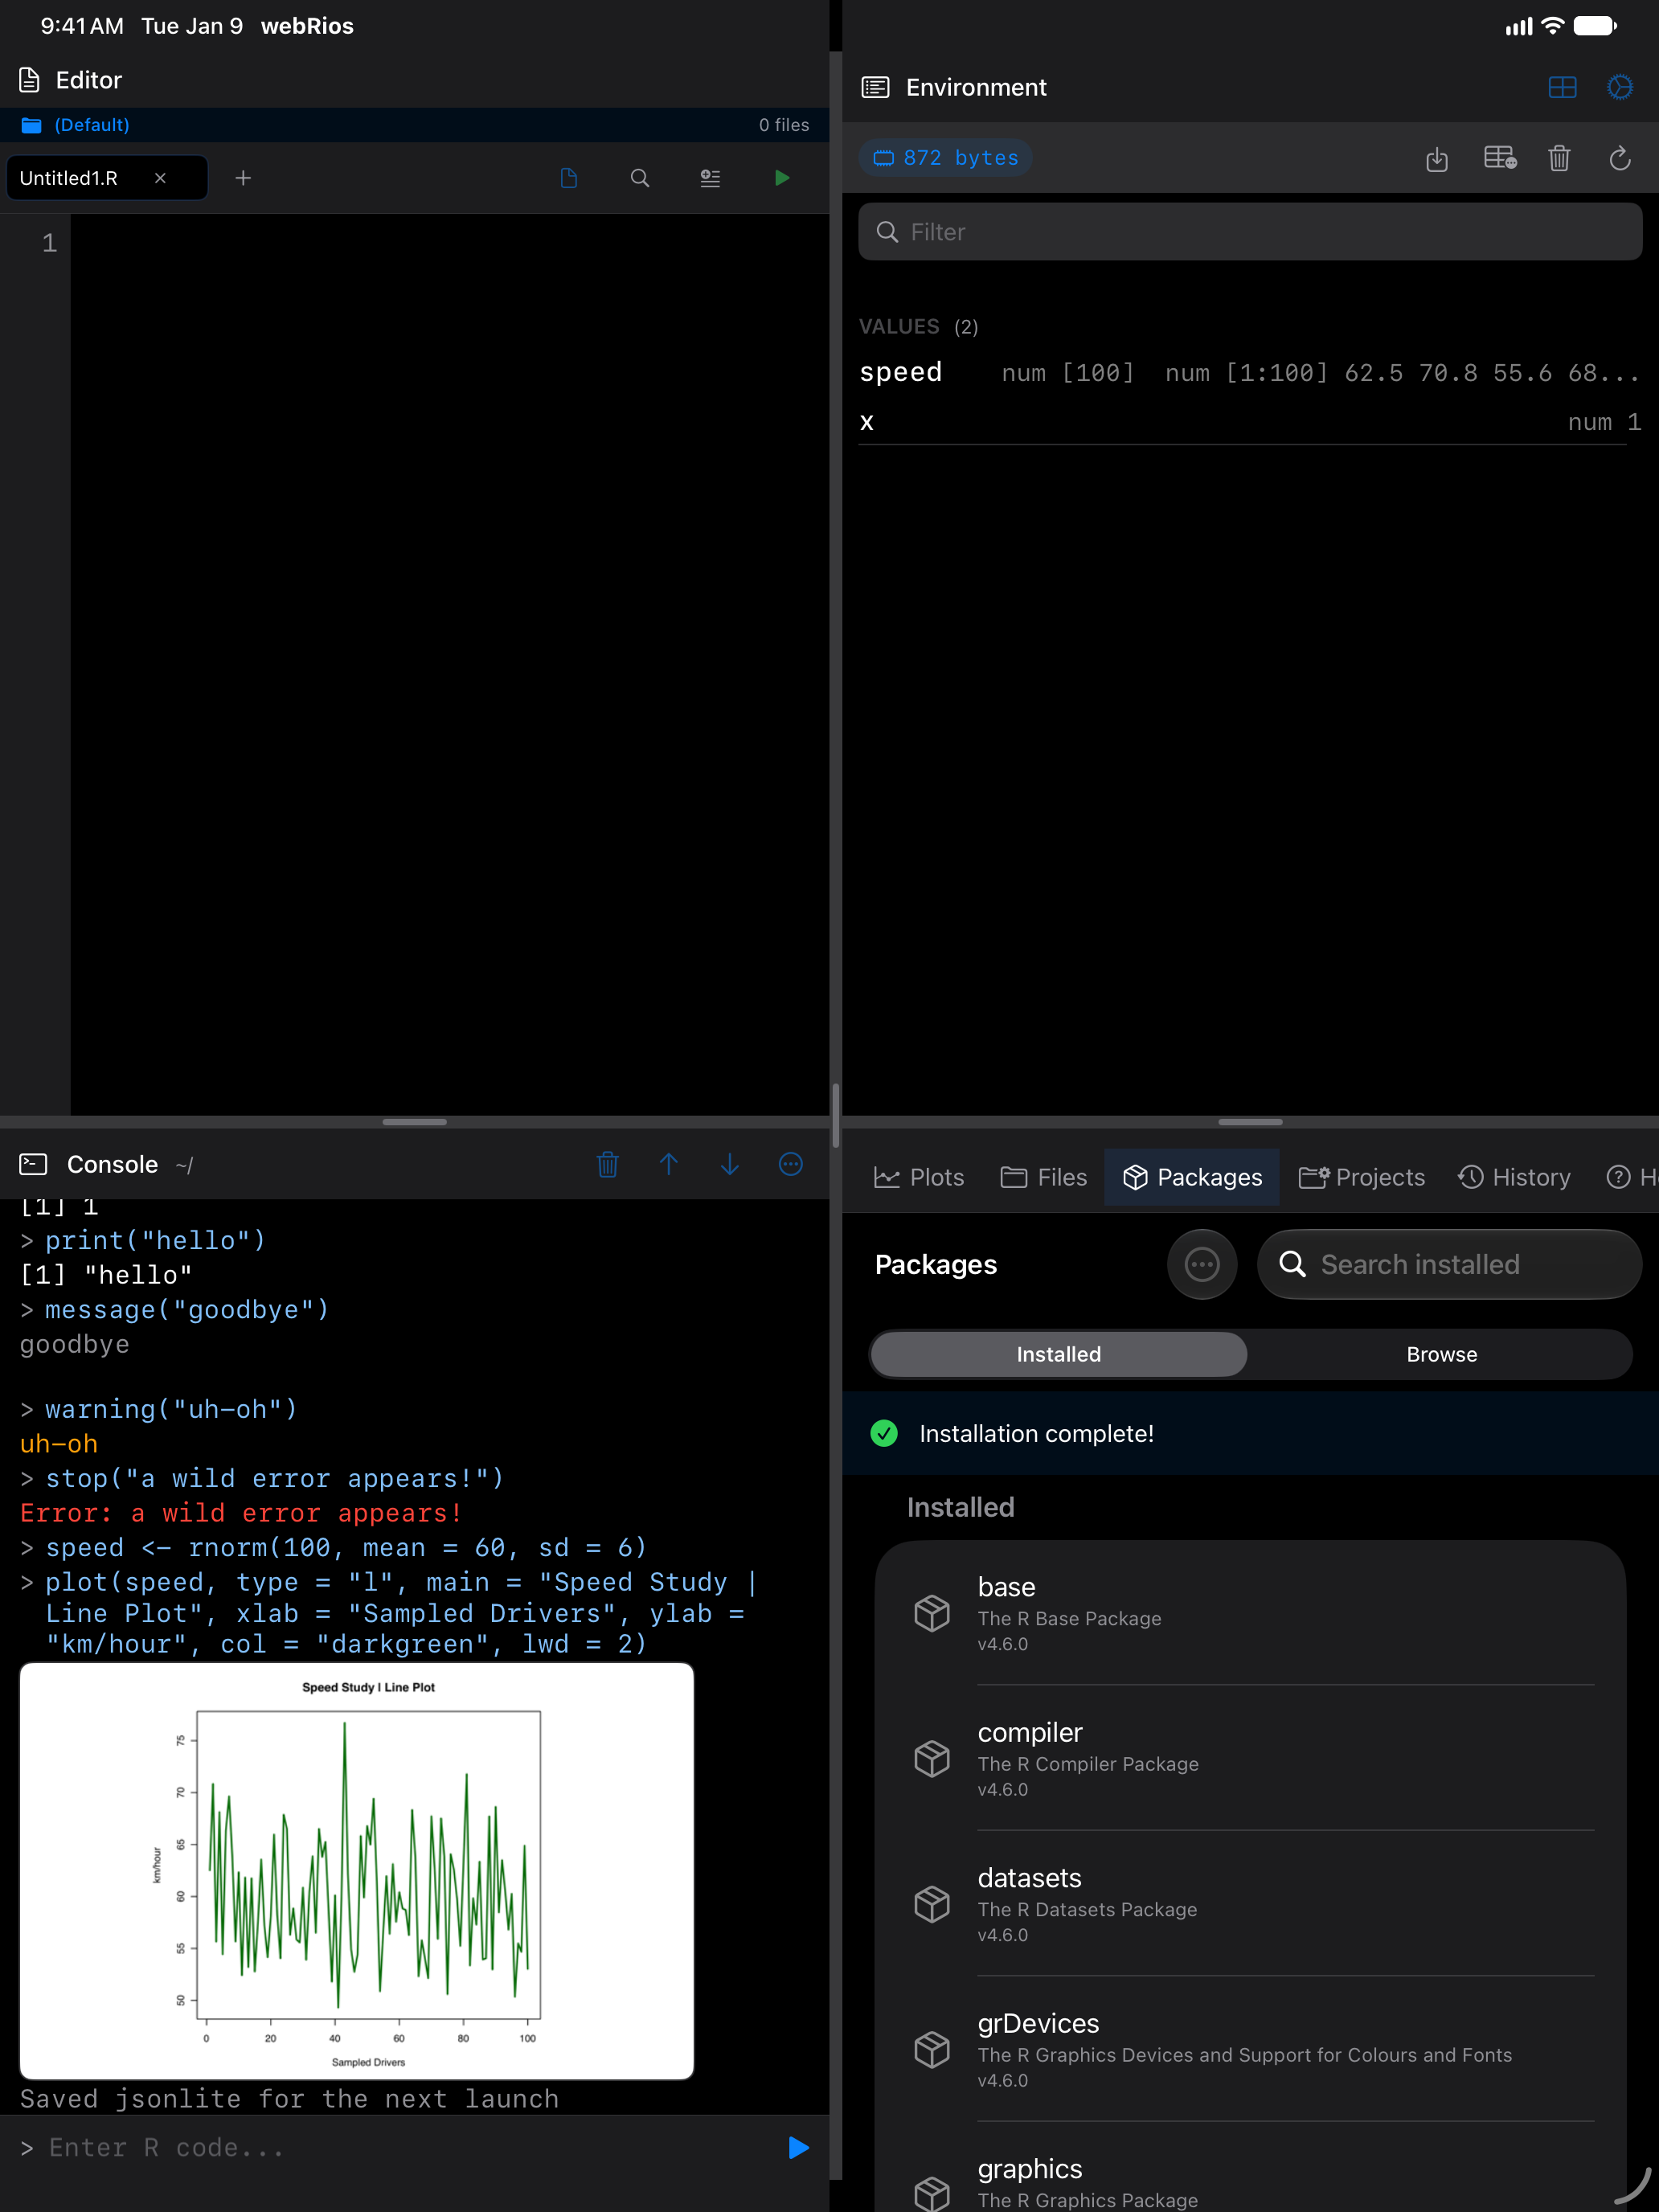Screen dimensions: 1659x2212
Task: Click the Editor panel document icon
Action: [x=30, y=80]
